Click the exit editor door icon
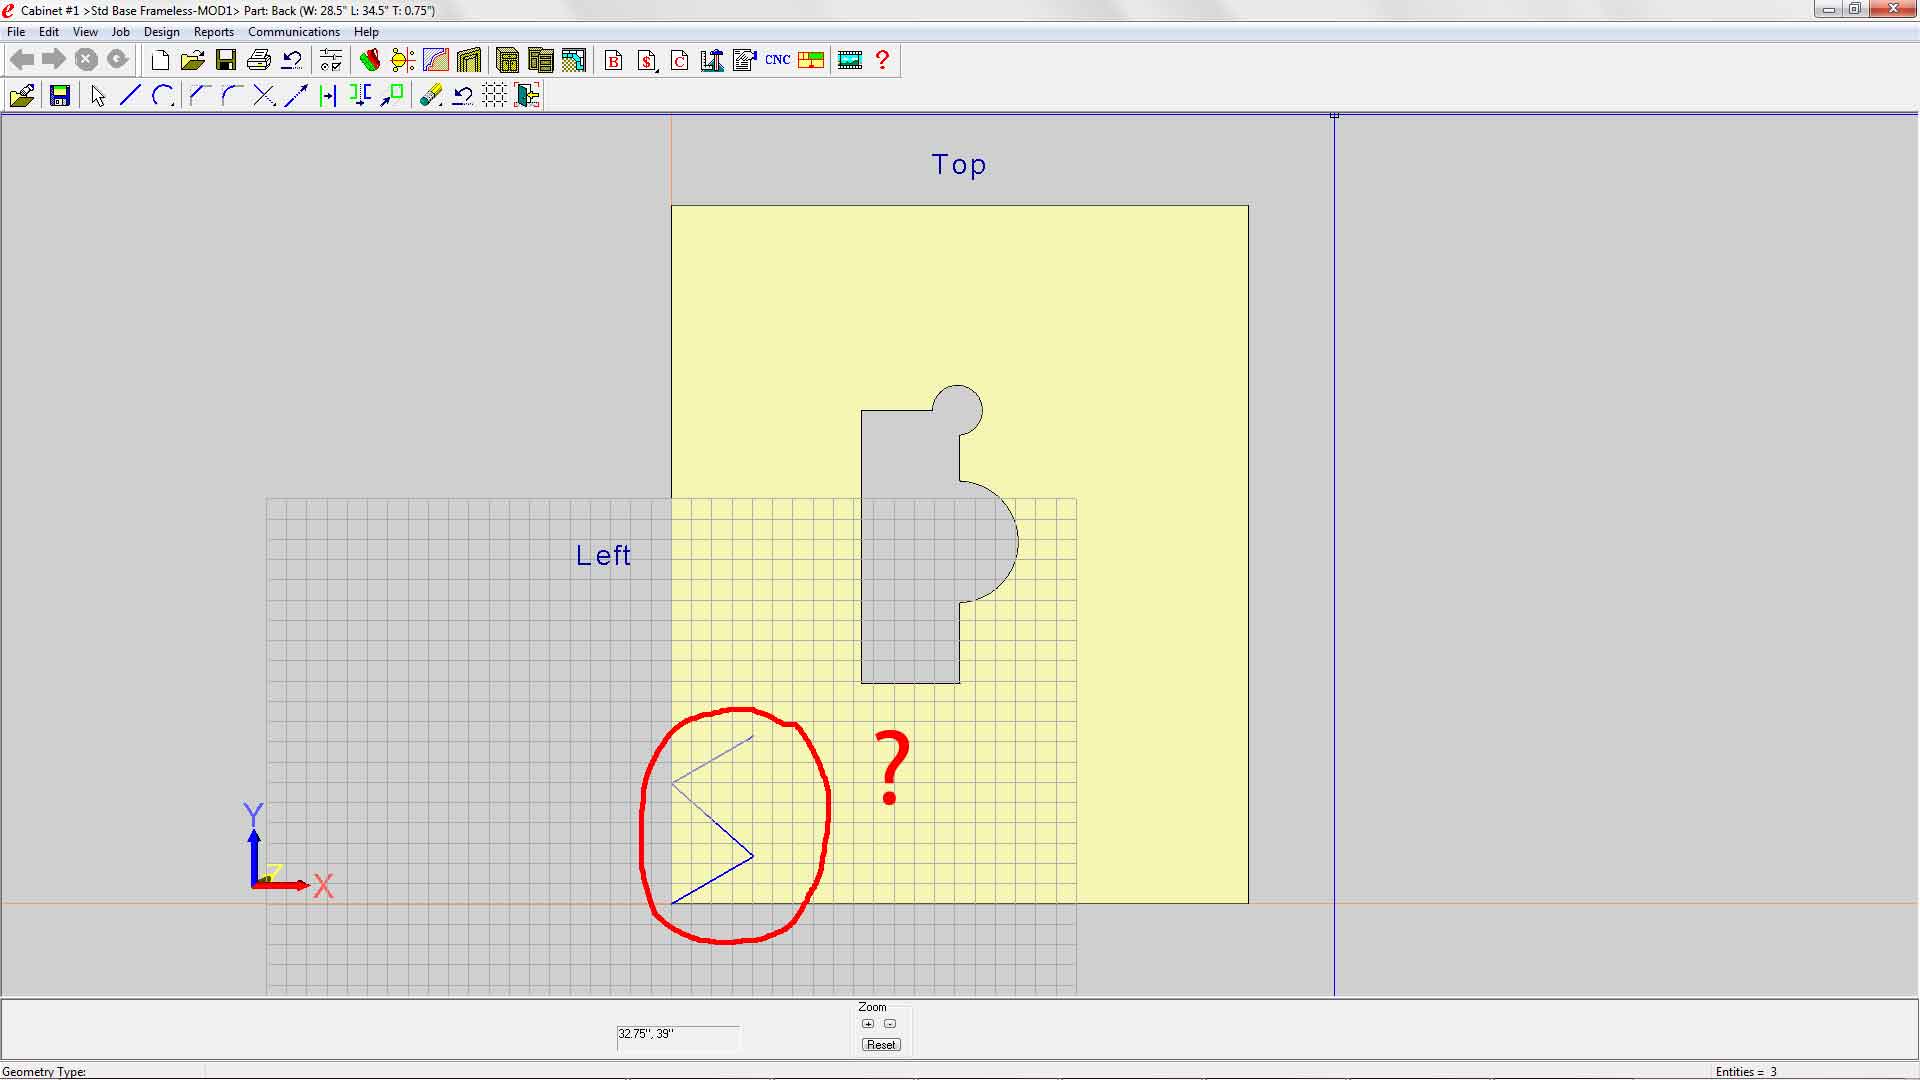 (527, 95)
